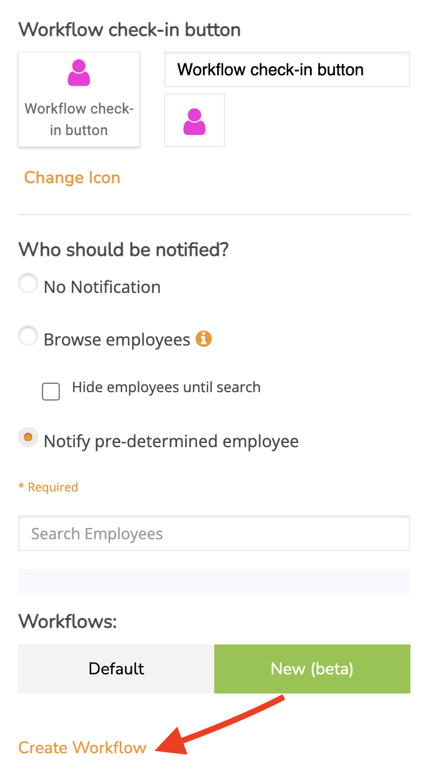This screenshot has height=776, width=438.
Task: Click the Search Employees input field
Action: coord(214,534)
